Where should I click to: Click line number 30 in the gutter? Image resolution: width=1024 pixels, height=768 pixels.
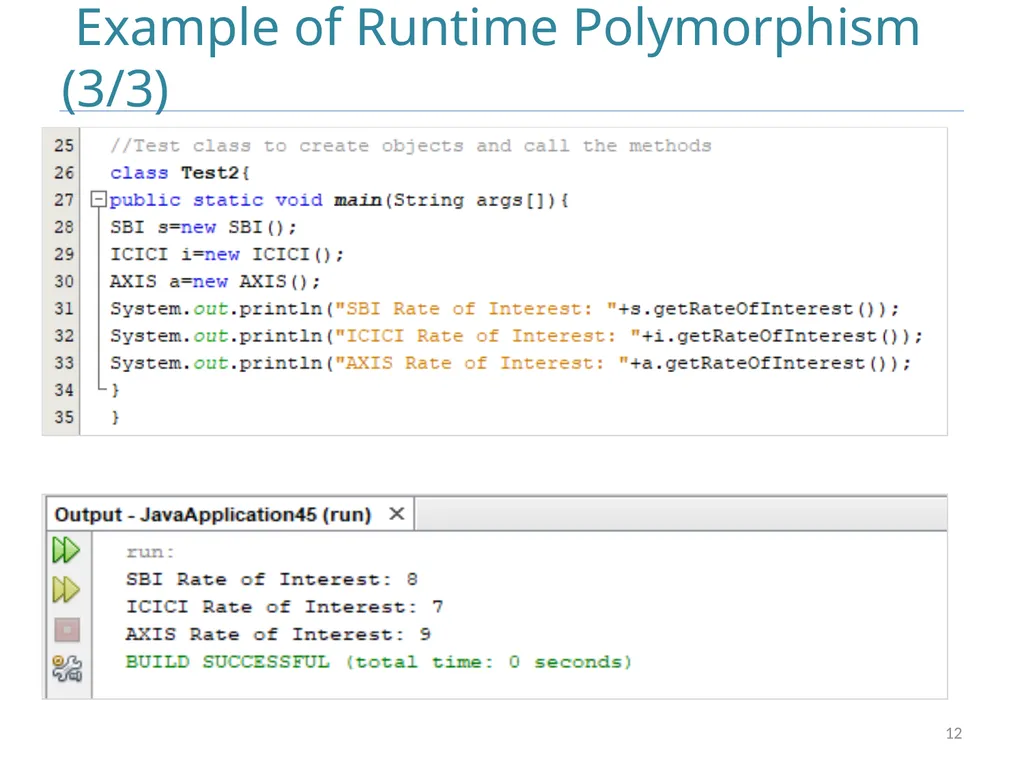coord(64,281)
